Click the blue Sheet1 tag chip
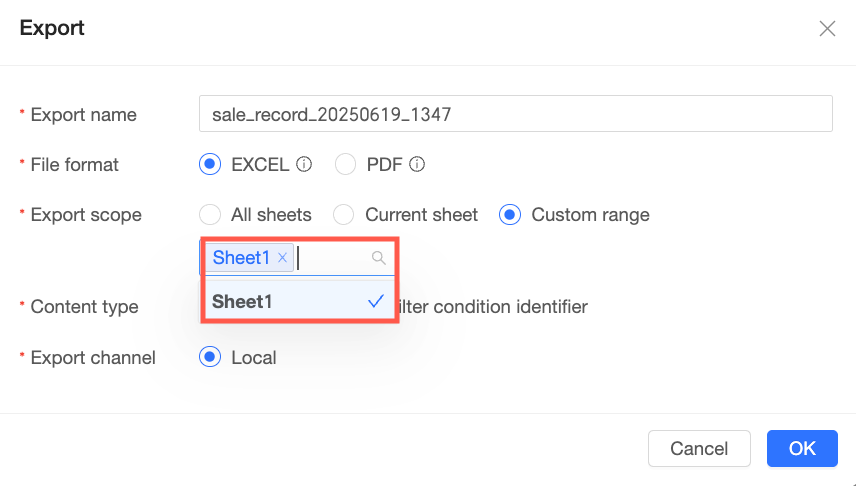Screen dimensions: 856x486 [241, 258]
